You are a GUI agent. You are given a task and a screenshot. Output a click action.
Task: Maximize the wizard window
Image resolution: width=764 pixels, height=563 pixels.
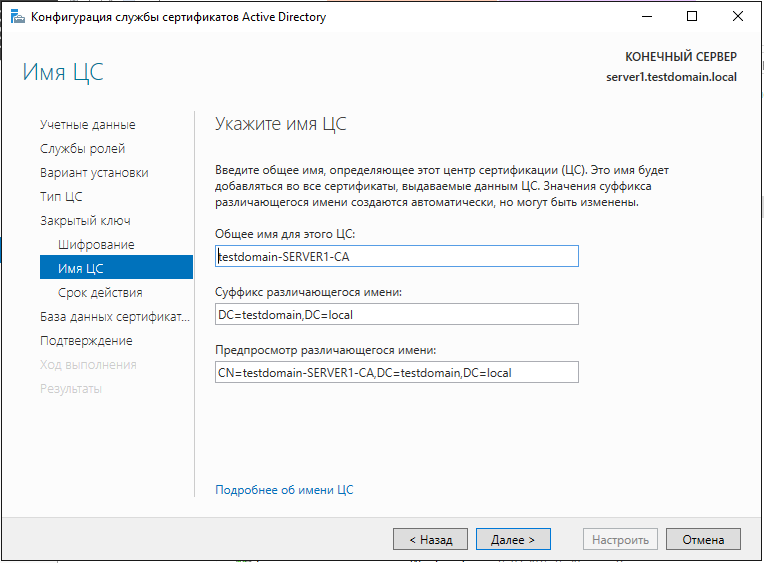[693, 17]
